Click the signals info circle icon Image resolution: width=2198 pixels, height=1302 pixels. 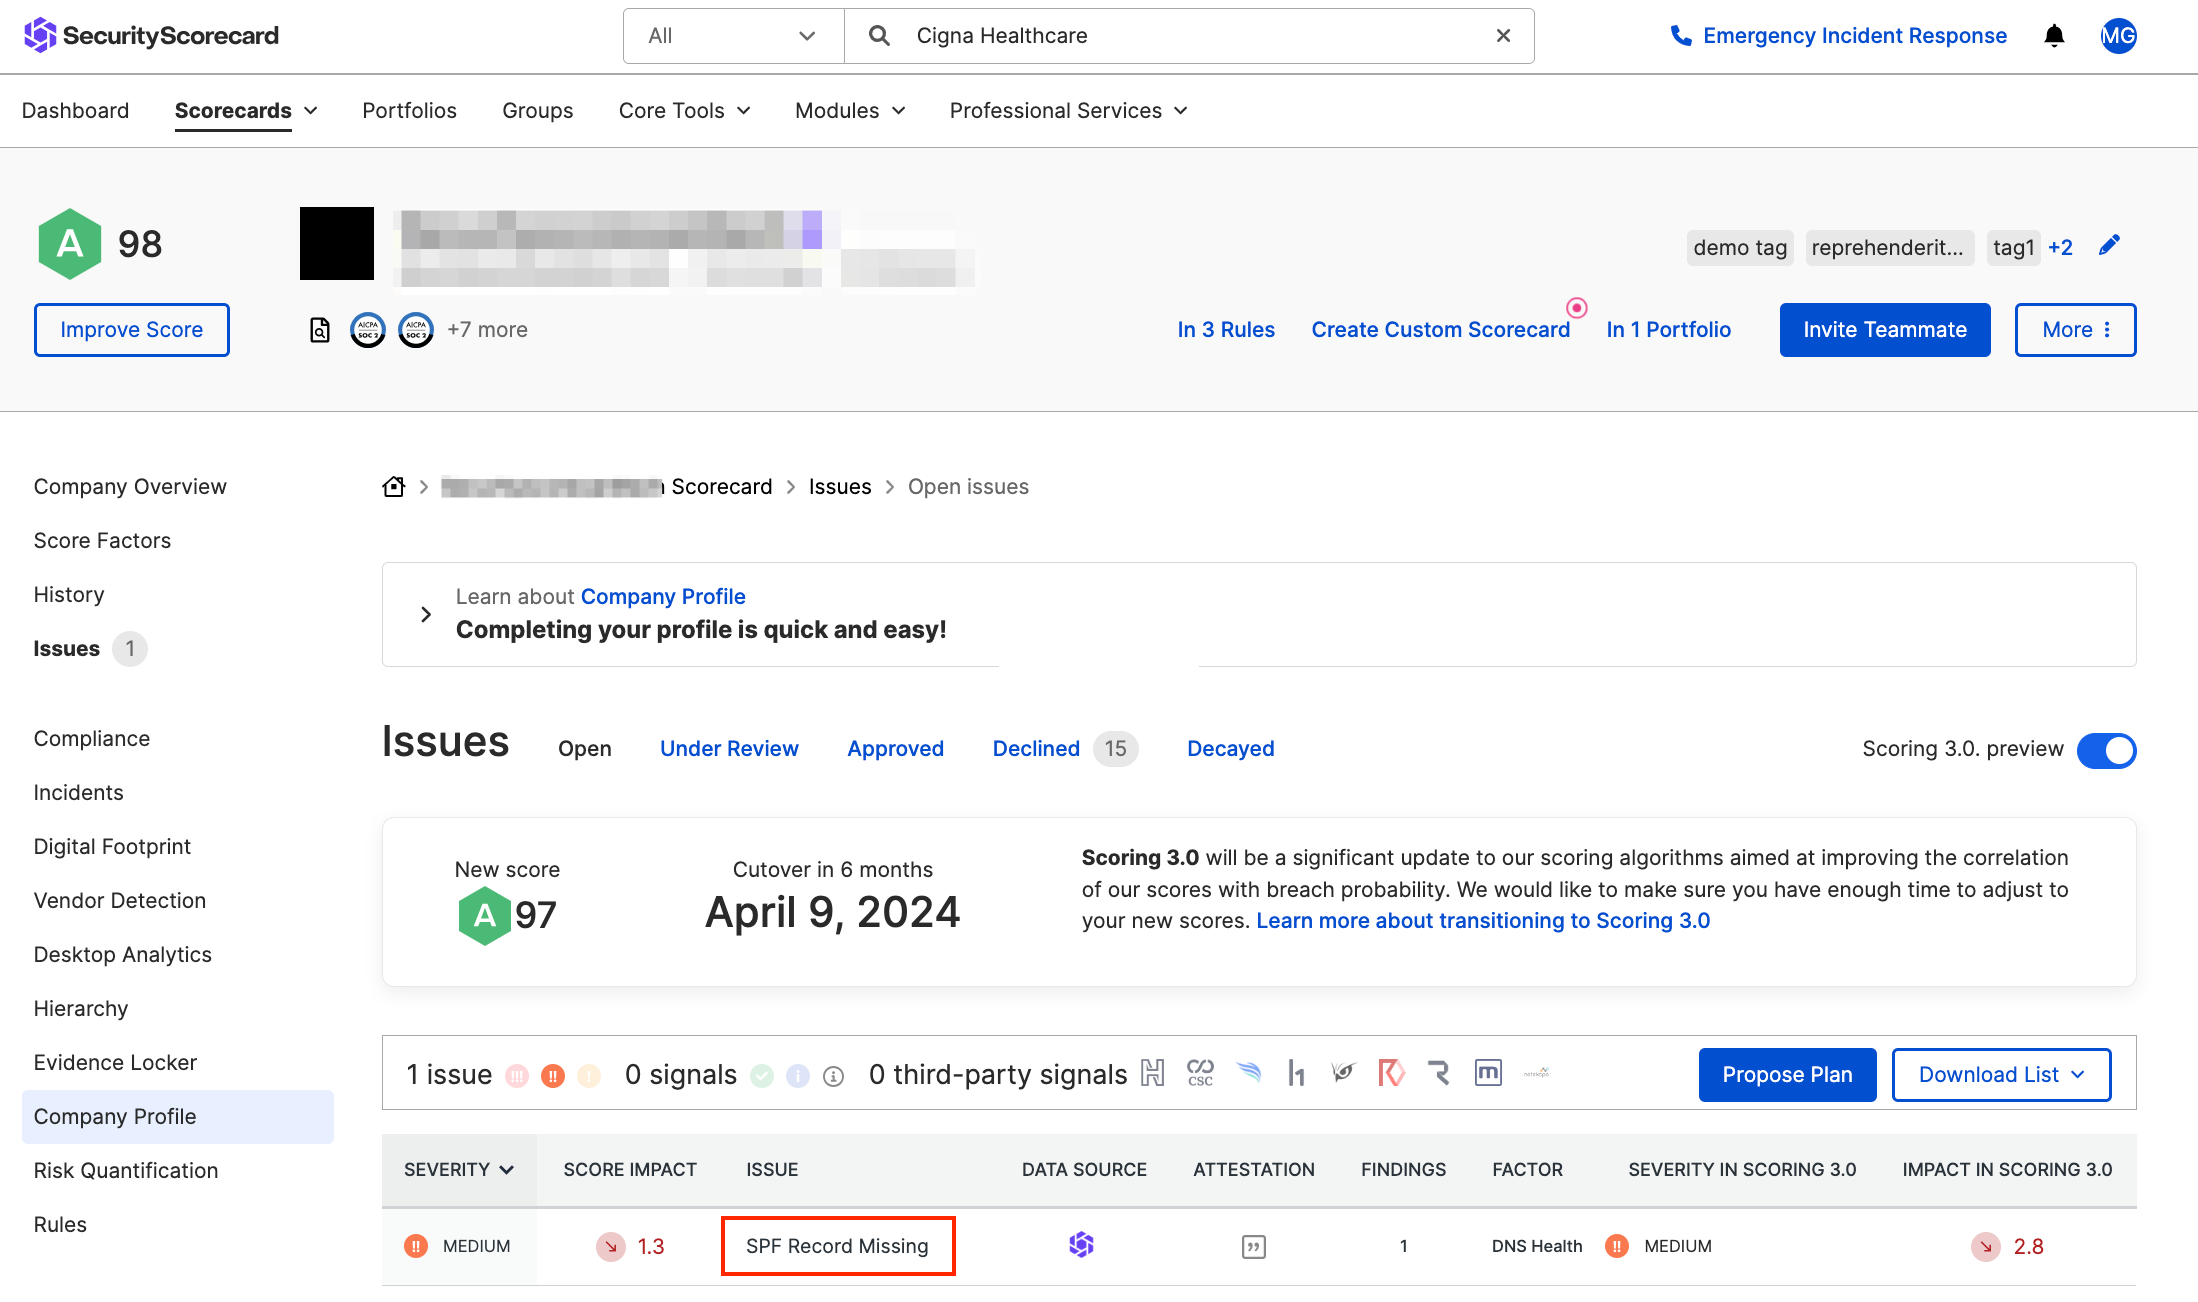(833, 1076)
